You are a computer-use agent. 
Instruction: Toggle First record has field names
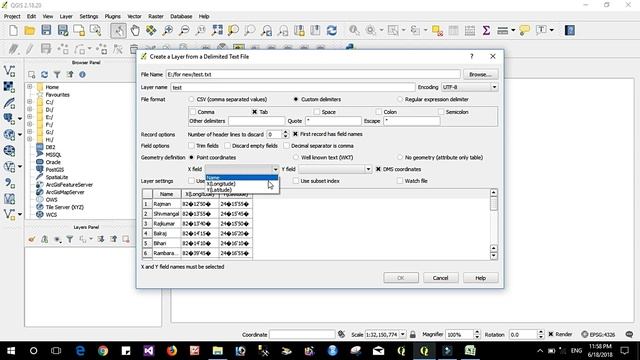[x=296, y=134]
